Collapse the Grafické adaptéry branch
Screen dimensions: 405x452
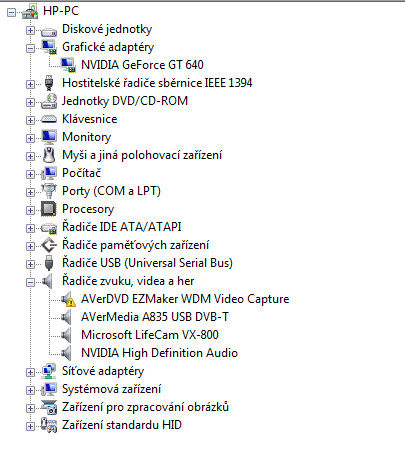point(30,49)
